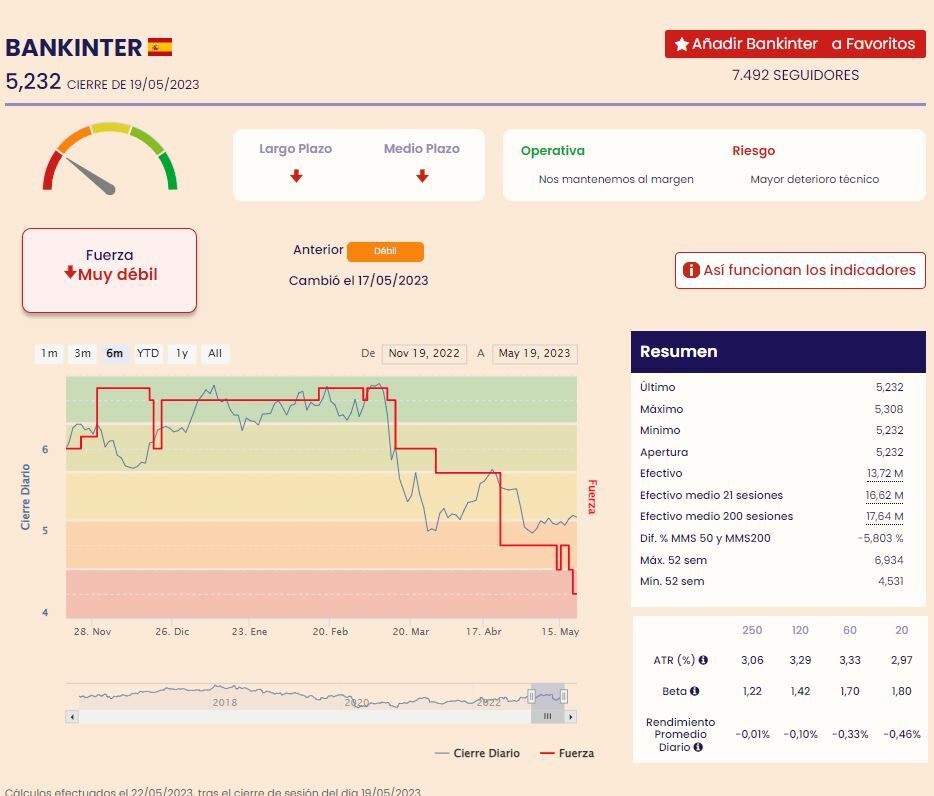Click the 20 column header
Image resolution: width=934 pixels, height=796 pixels.
tap(902, 630)
